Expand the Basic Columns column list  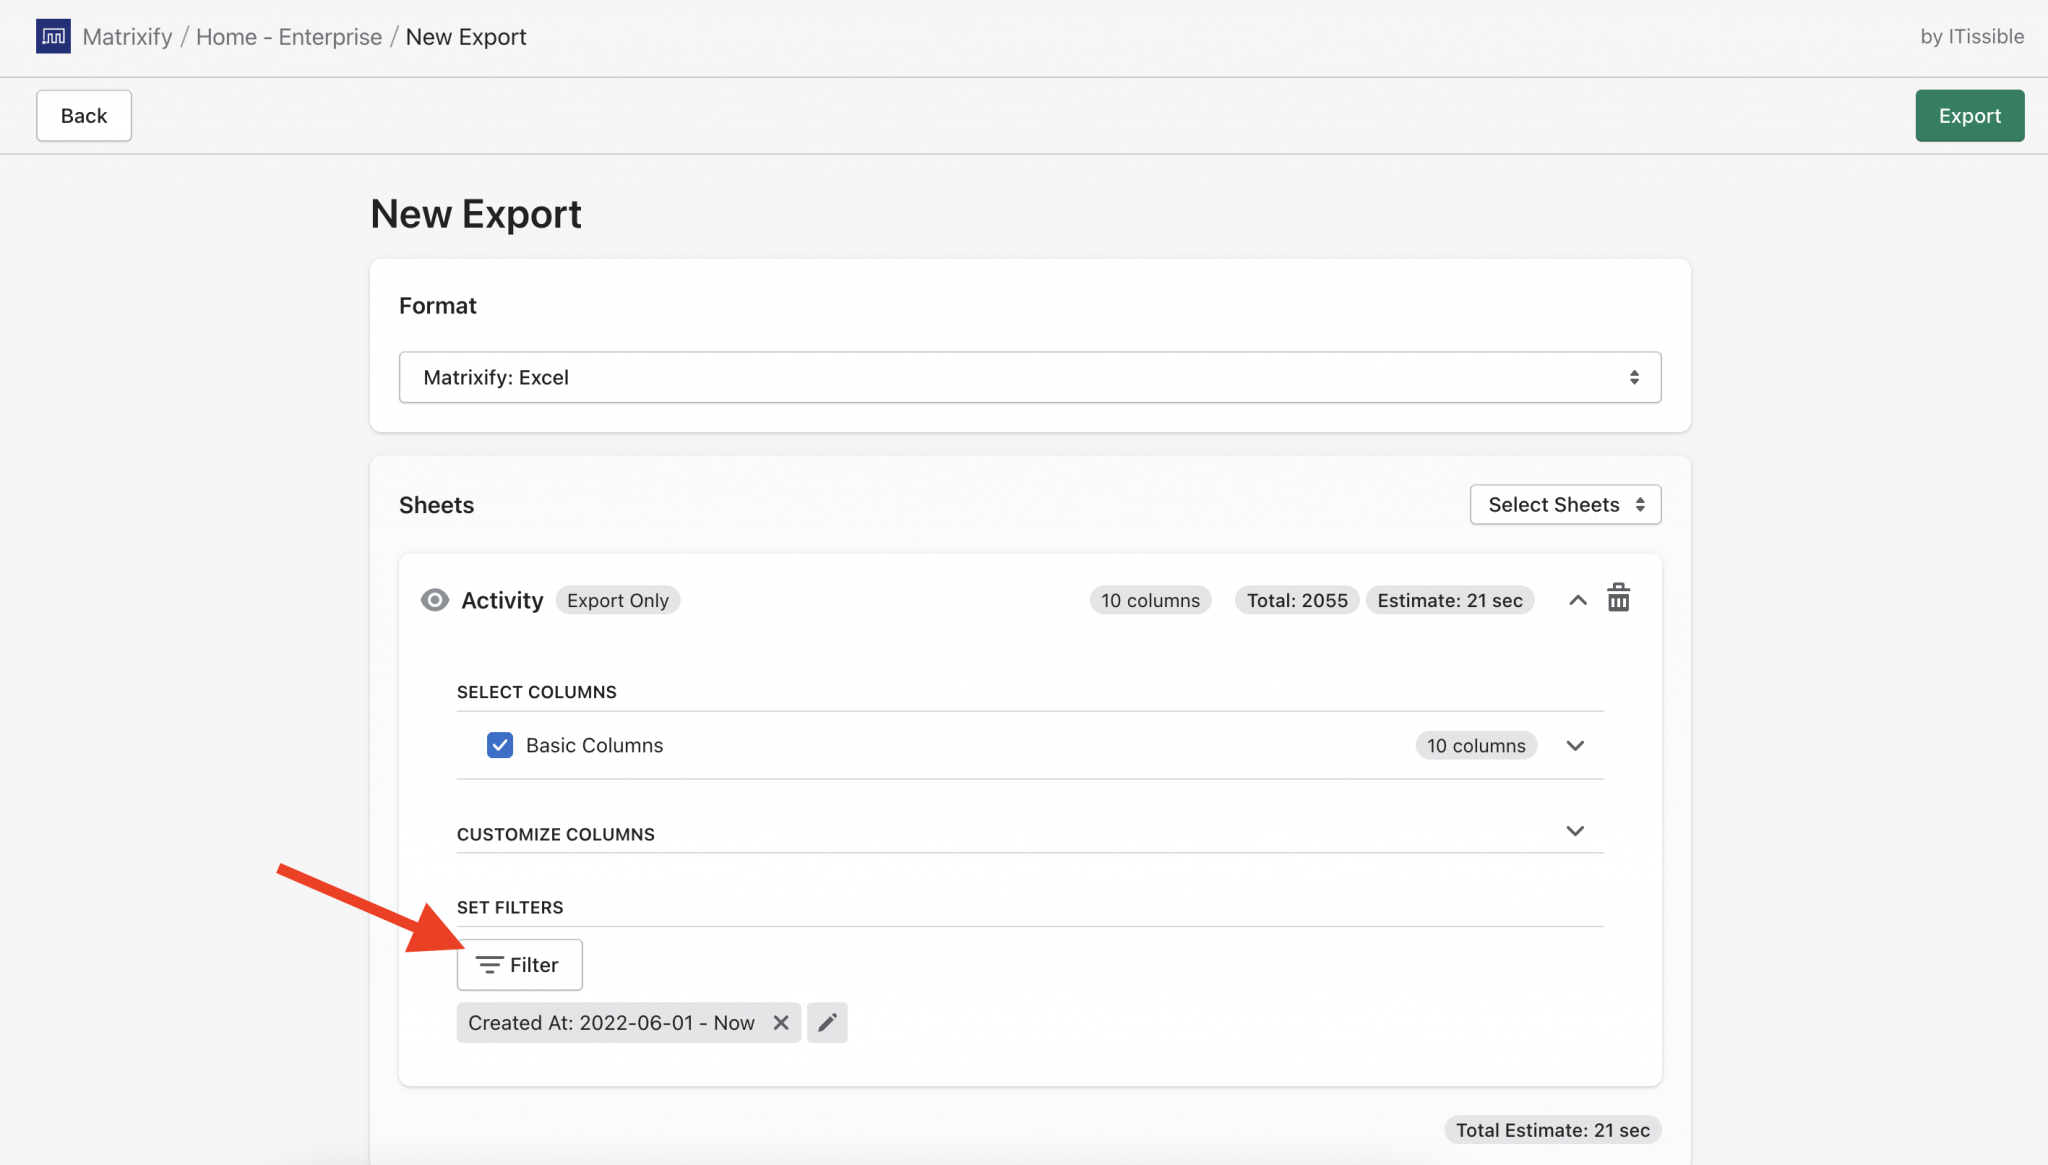tap(1575, 745)
